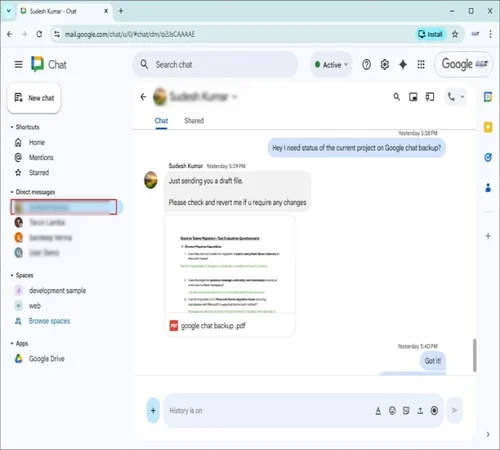
Task: Open the web space
Action: coord(34,306)
